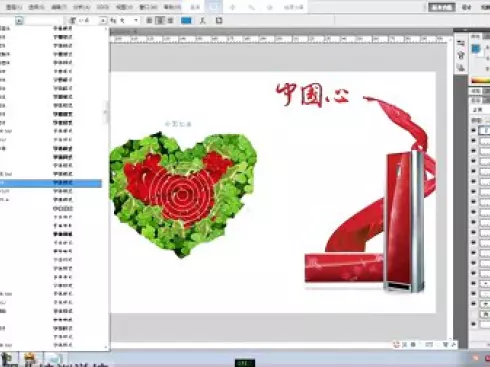Viewport: 490px width, 367px height.
Task: Select the center align text icon
Action: [160, 21]
